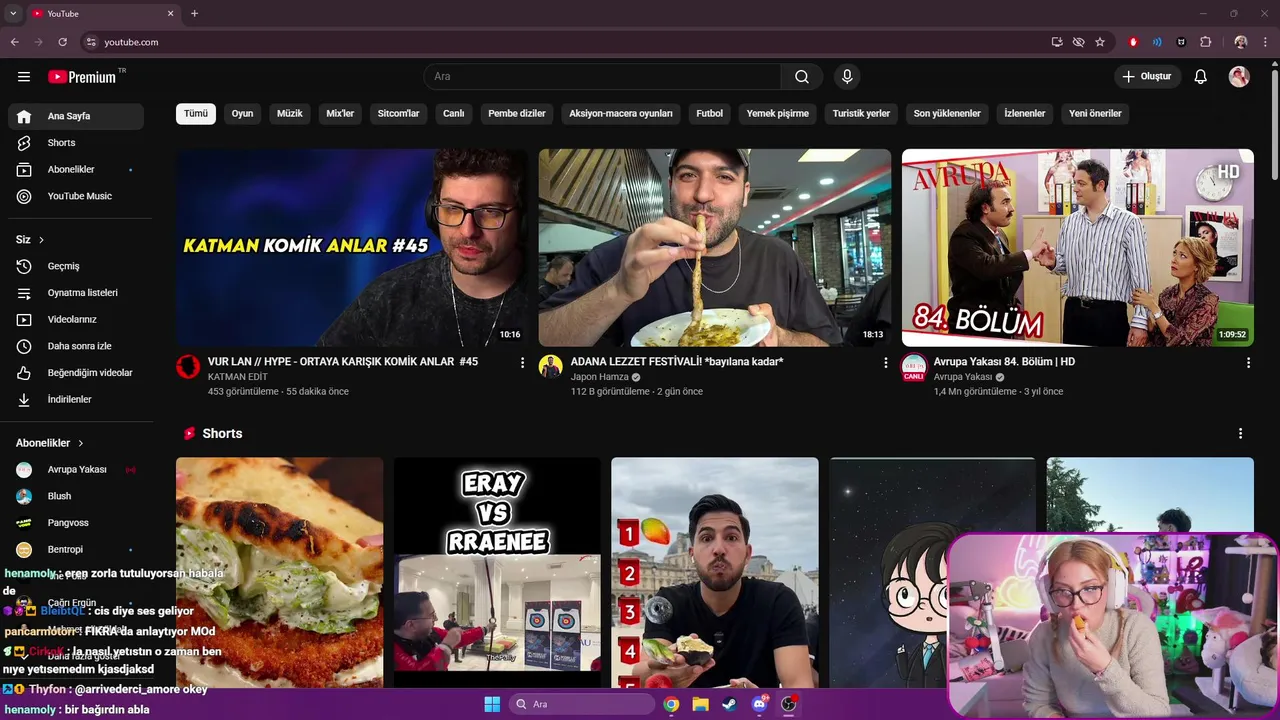Select the Son yüklenenler filter chip

tap(947, 114)
